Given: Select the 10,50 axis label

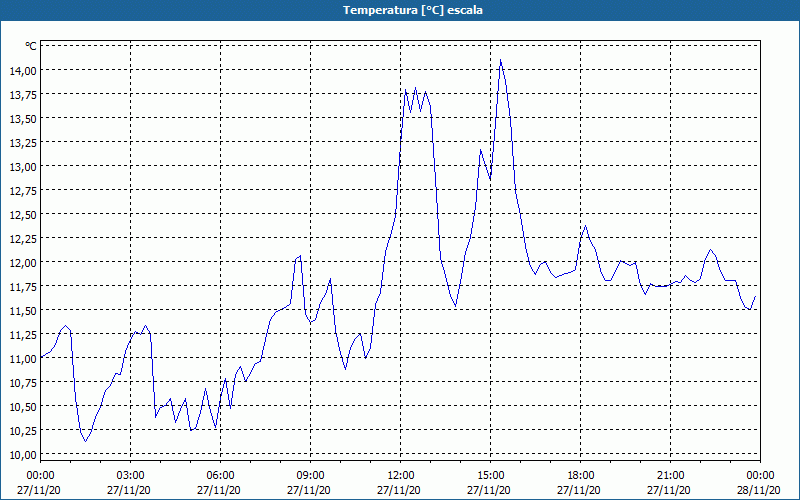Looking at the screenshot, I should coord(23,407).
